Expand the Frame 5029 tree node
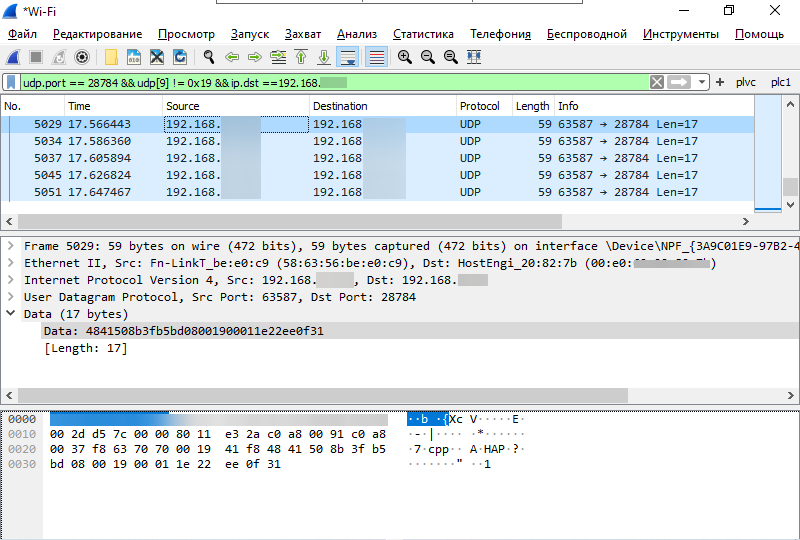The height and width of the screenshot is (540, 800). (x=11, y=246)
